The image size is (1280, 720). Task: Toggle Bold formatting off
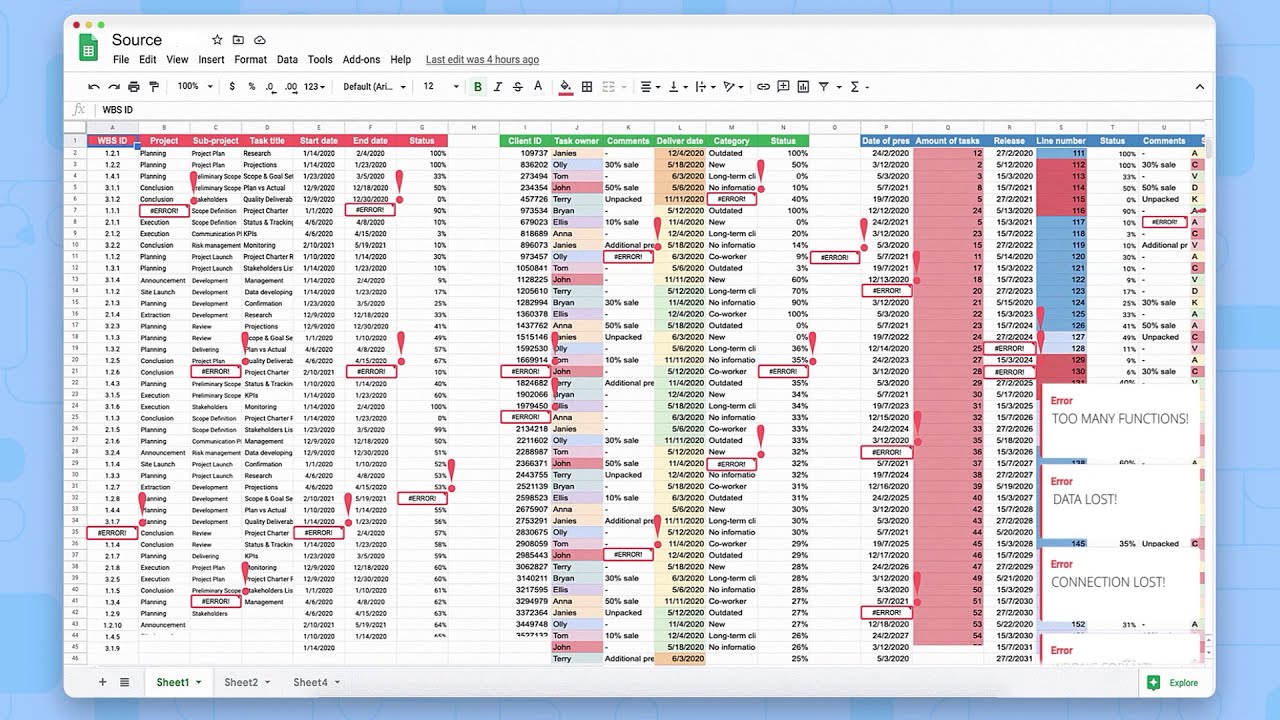pos(478,87)
